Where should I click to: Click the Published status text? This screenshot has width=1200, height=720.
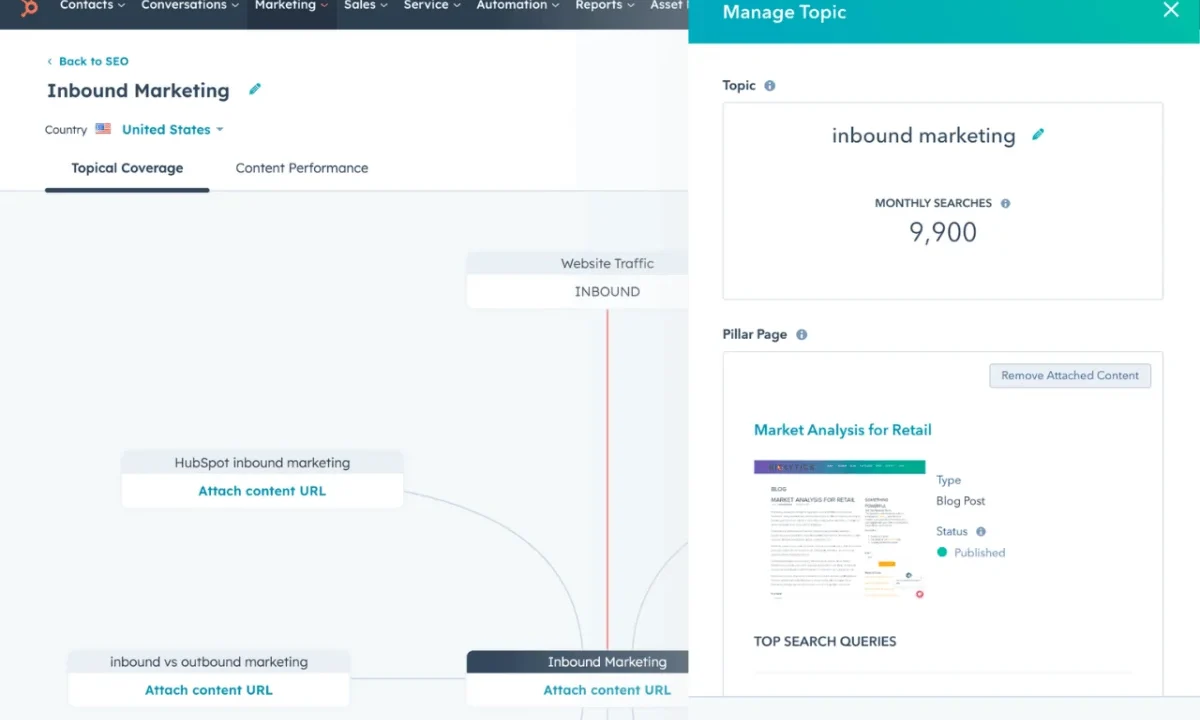pos(979,553)
